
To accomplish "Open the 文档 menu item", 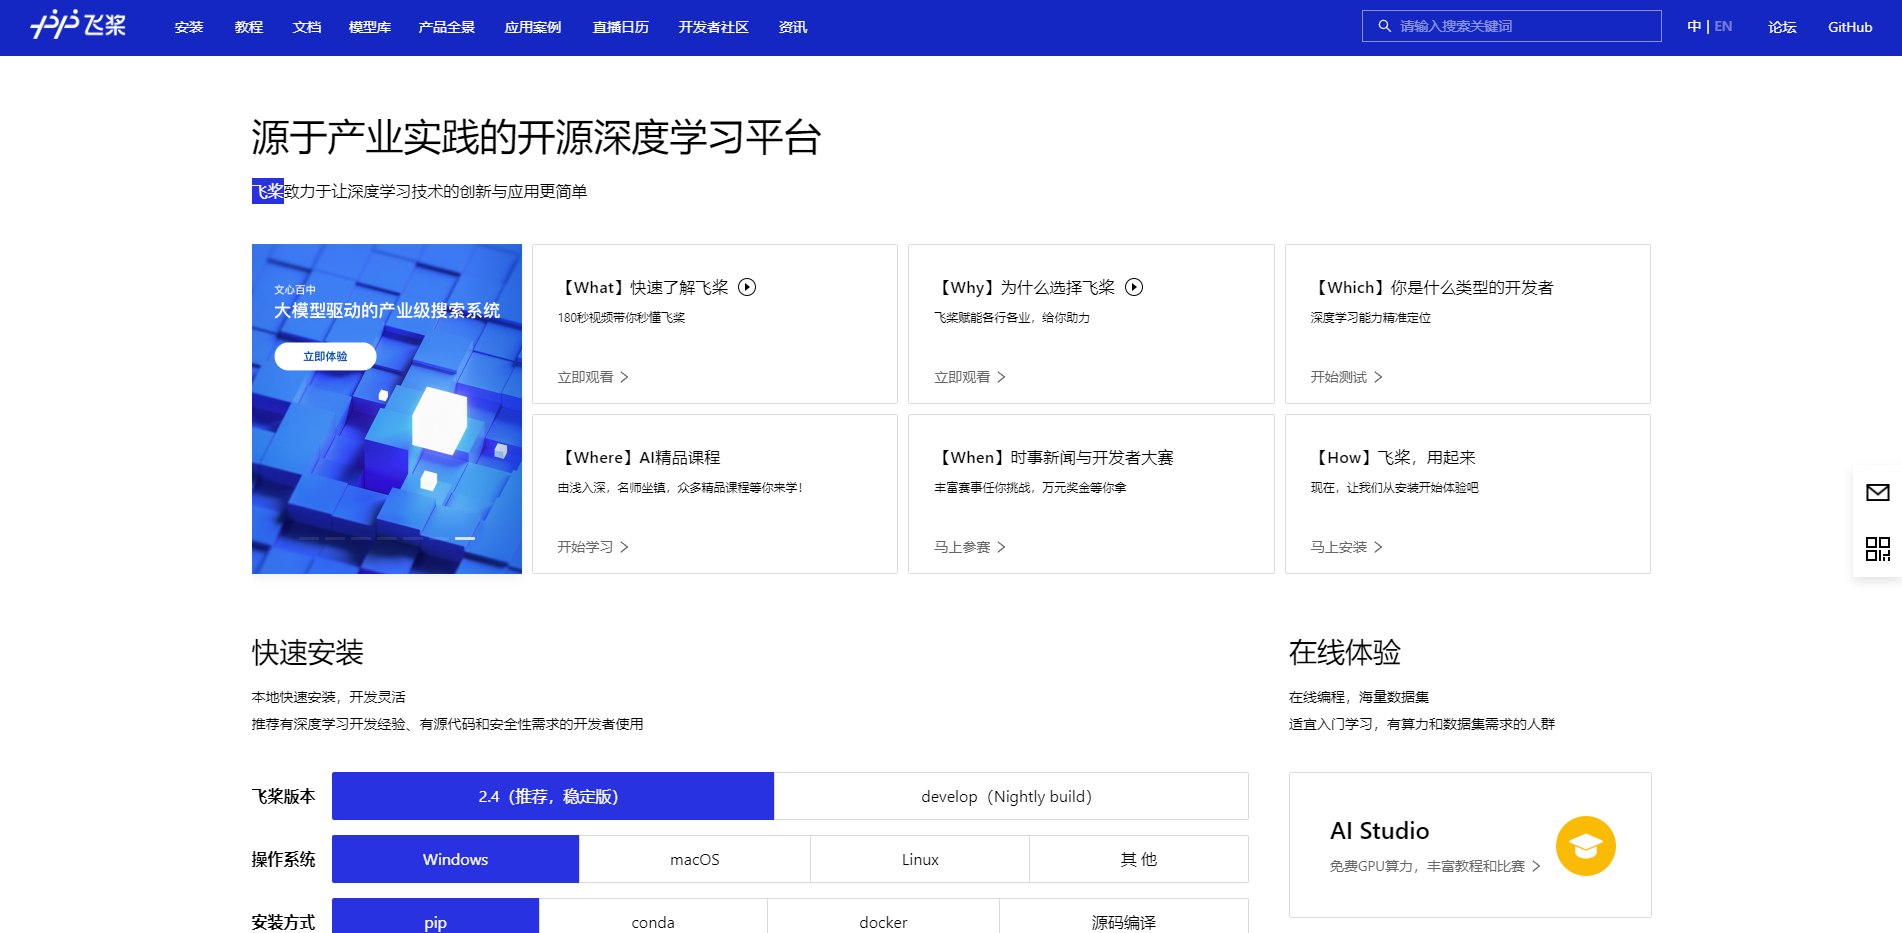I will coord(307,27).
